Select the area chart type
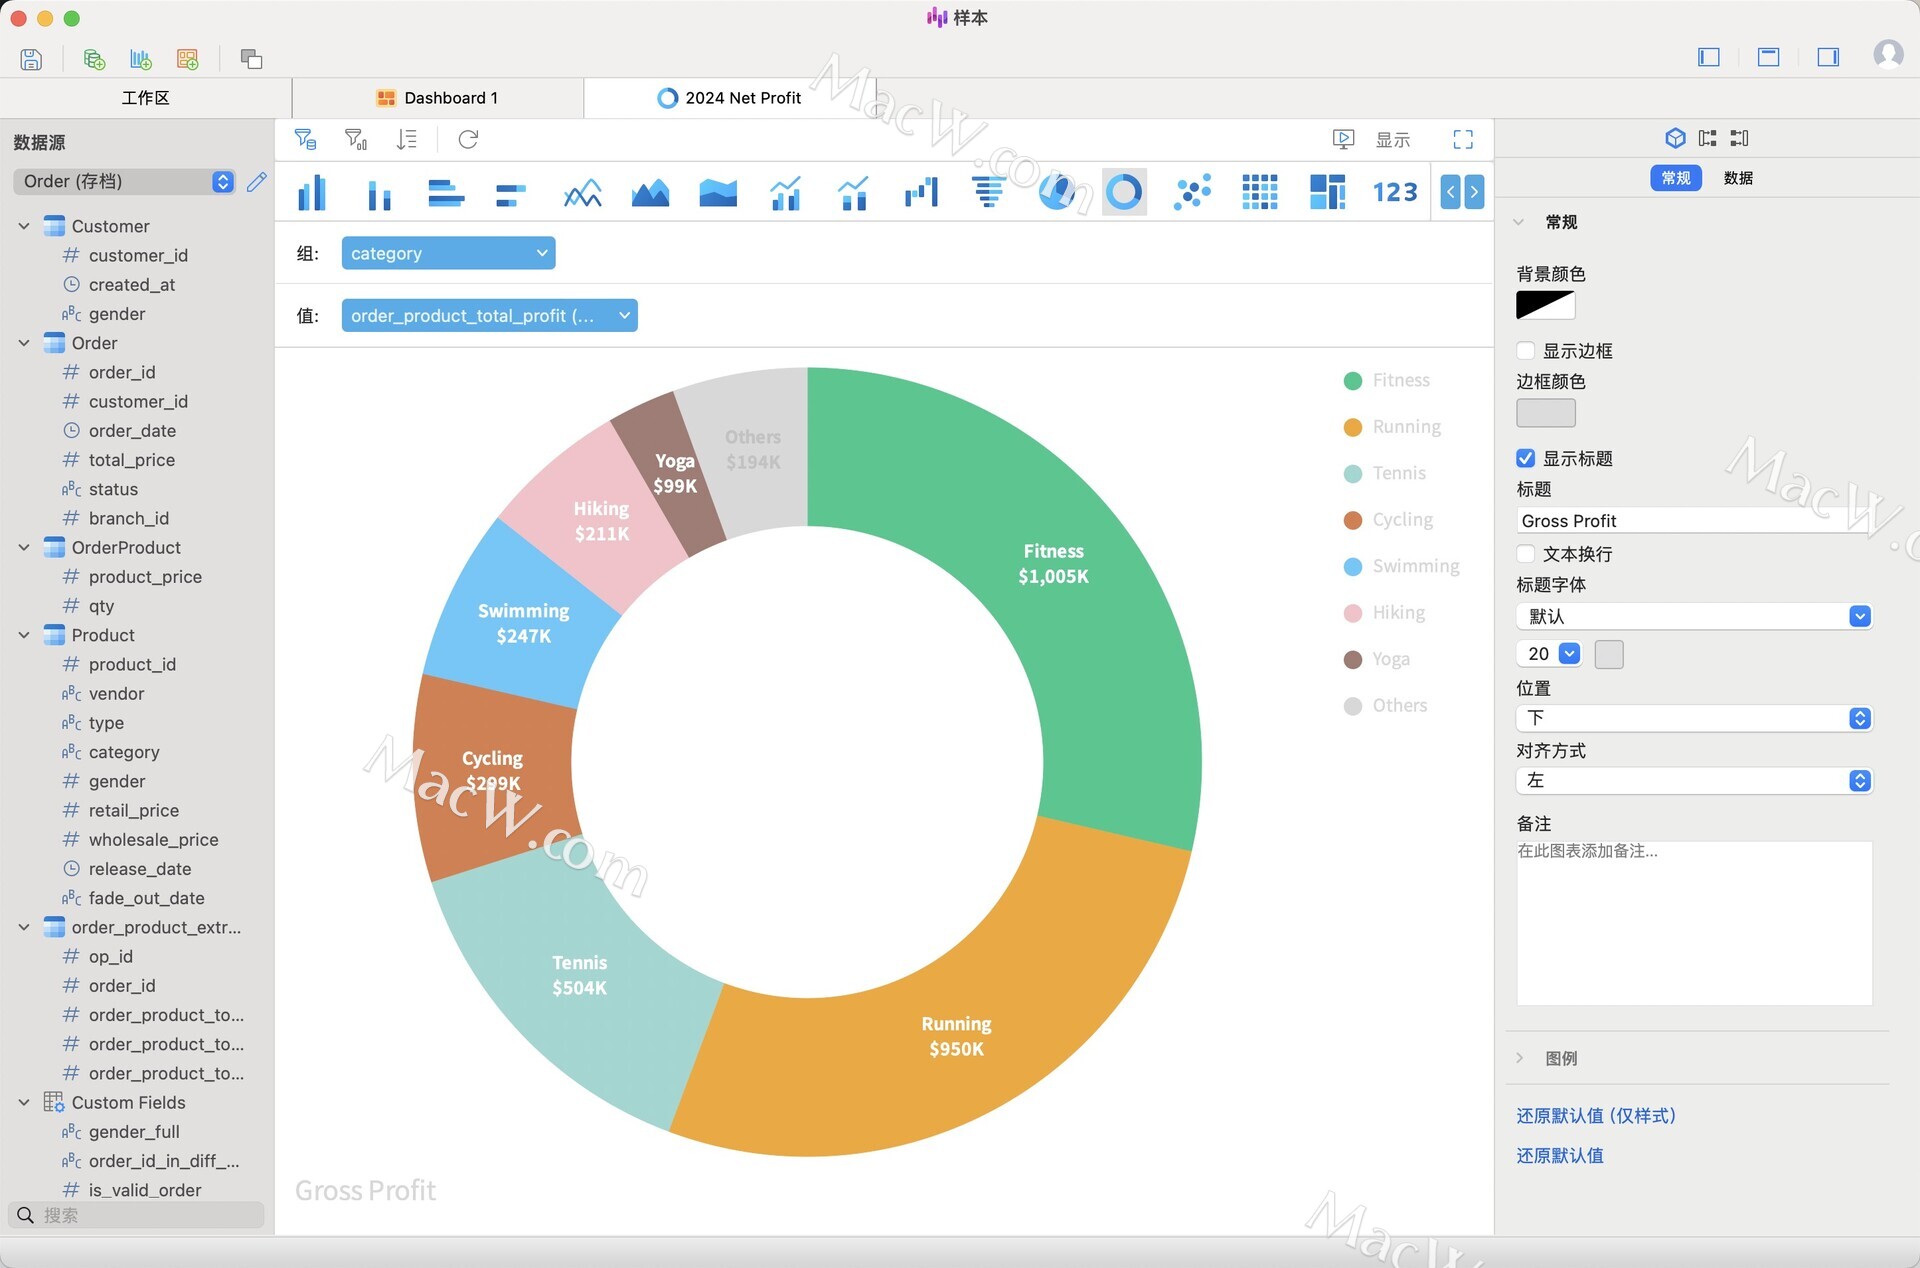The image size is (1920, 1268). coord(650,192)
